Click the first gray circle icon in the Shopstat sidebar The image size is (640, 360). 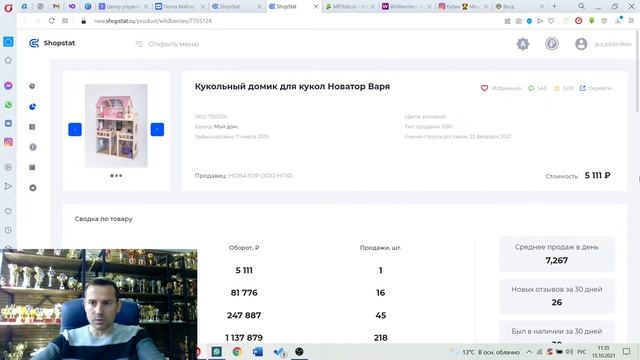click(x=32, y=86)
